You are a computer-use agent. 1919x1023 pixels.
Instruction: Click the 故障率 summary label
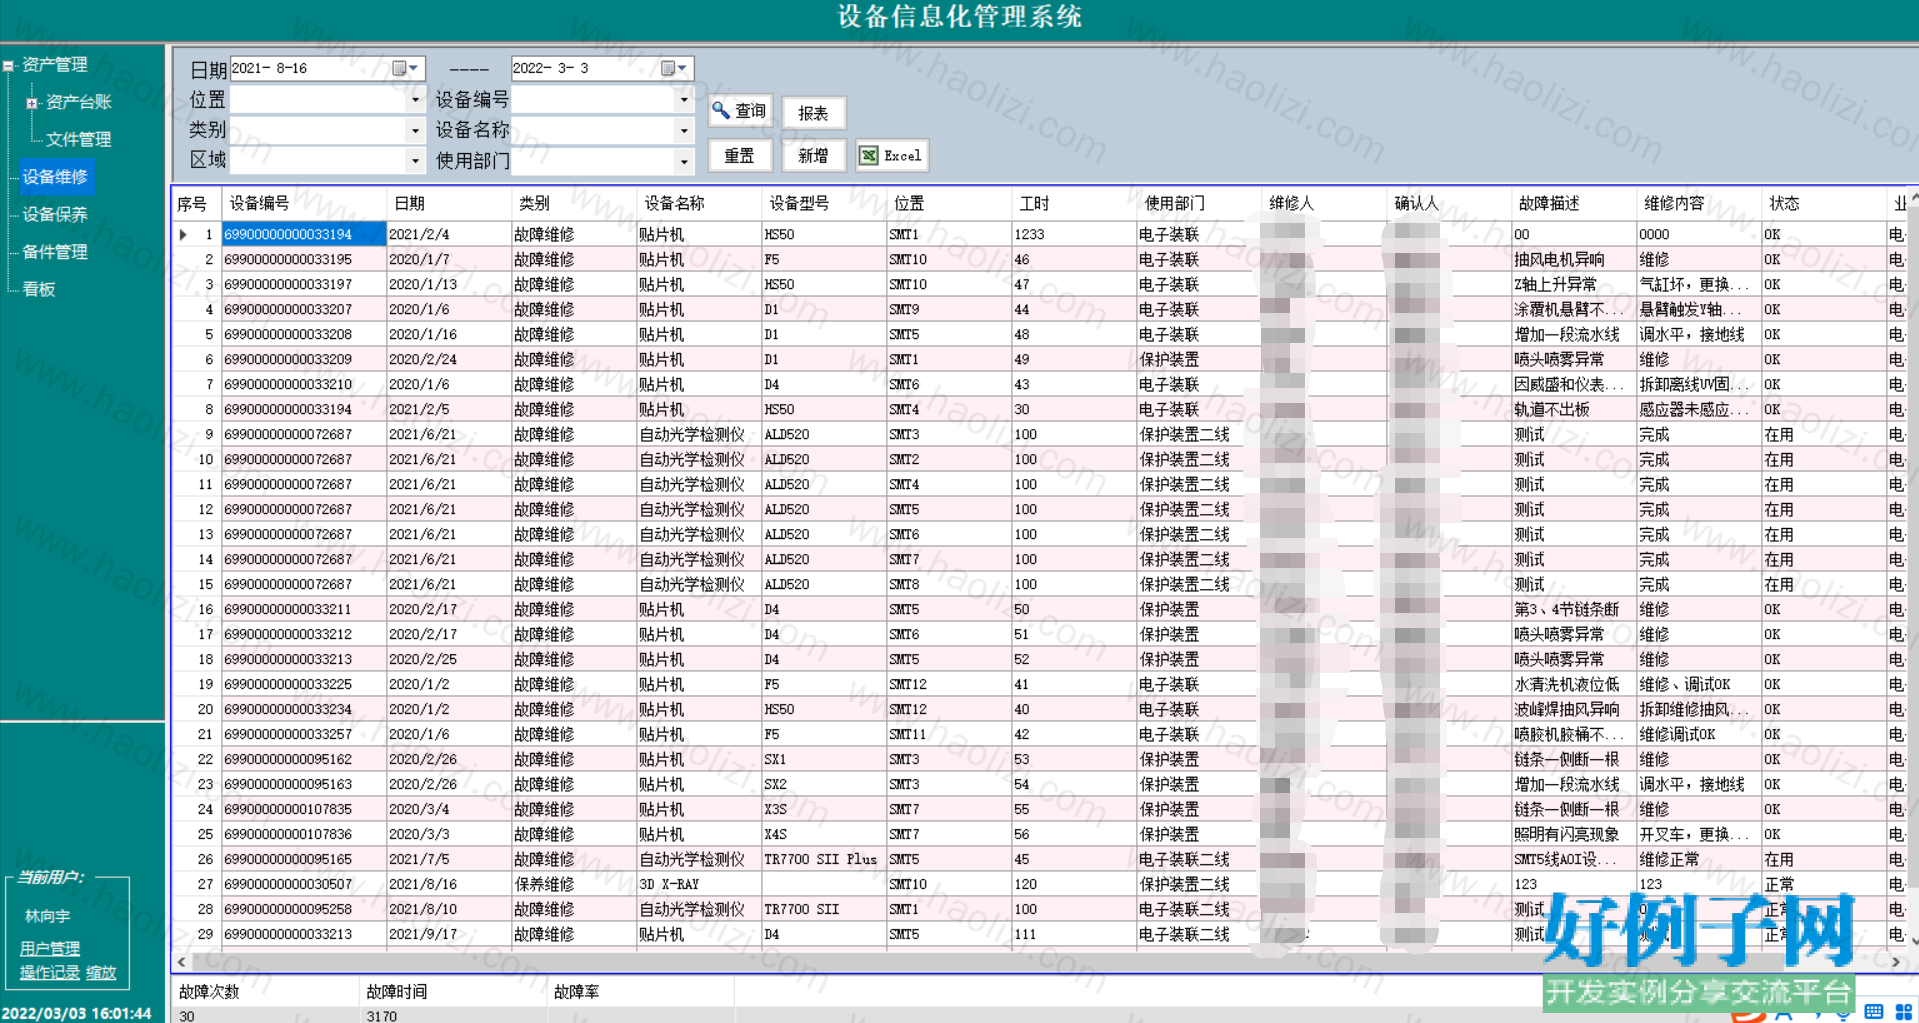point(576,991)
